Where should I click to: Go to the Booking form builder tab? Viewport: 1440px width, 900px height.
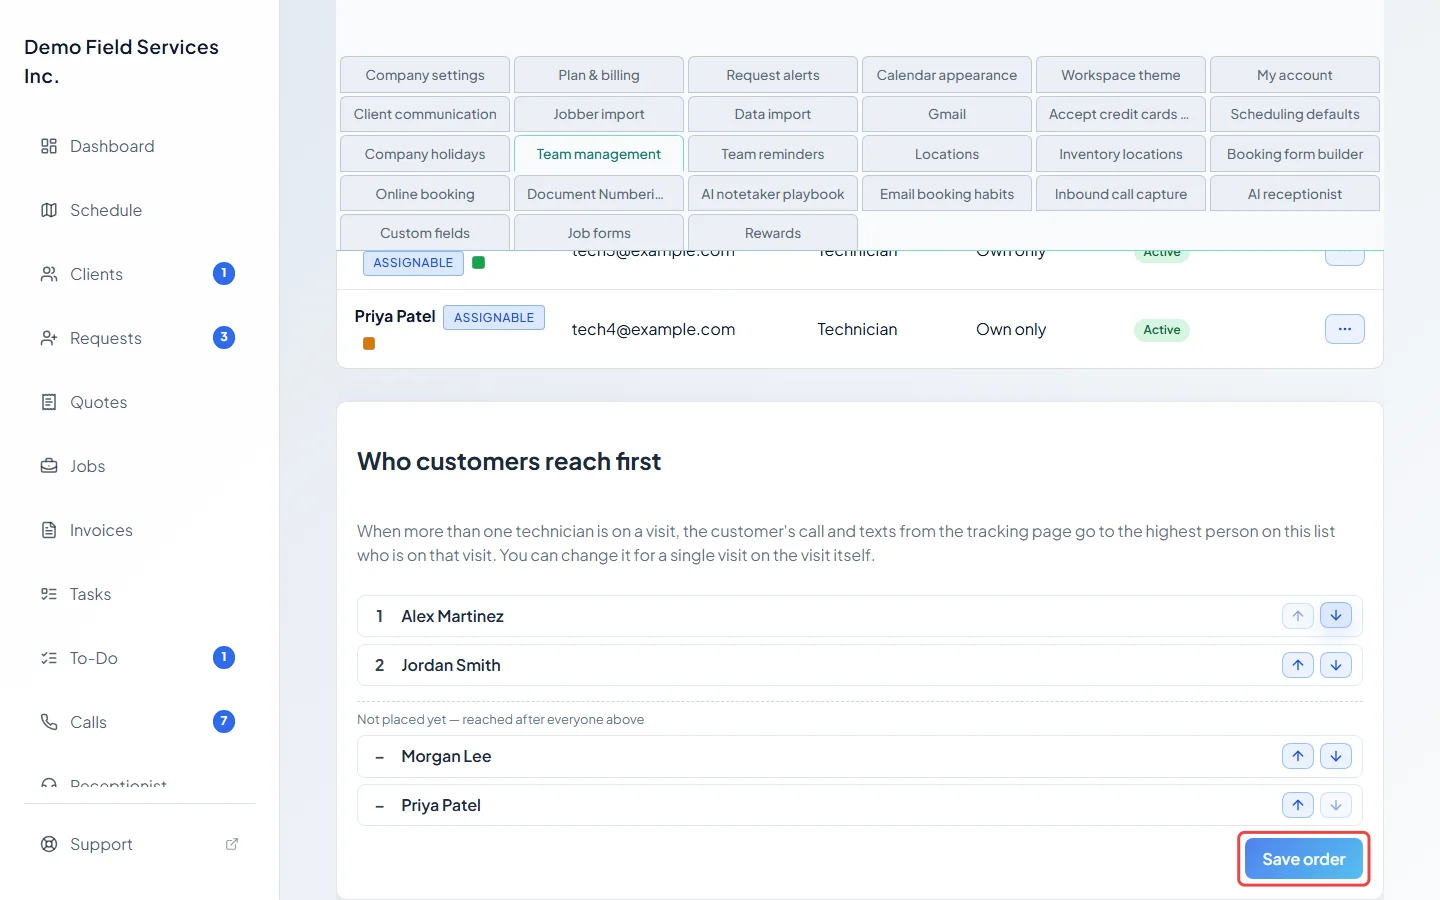point(1295,154)
